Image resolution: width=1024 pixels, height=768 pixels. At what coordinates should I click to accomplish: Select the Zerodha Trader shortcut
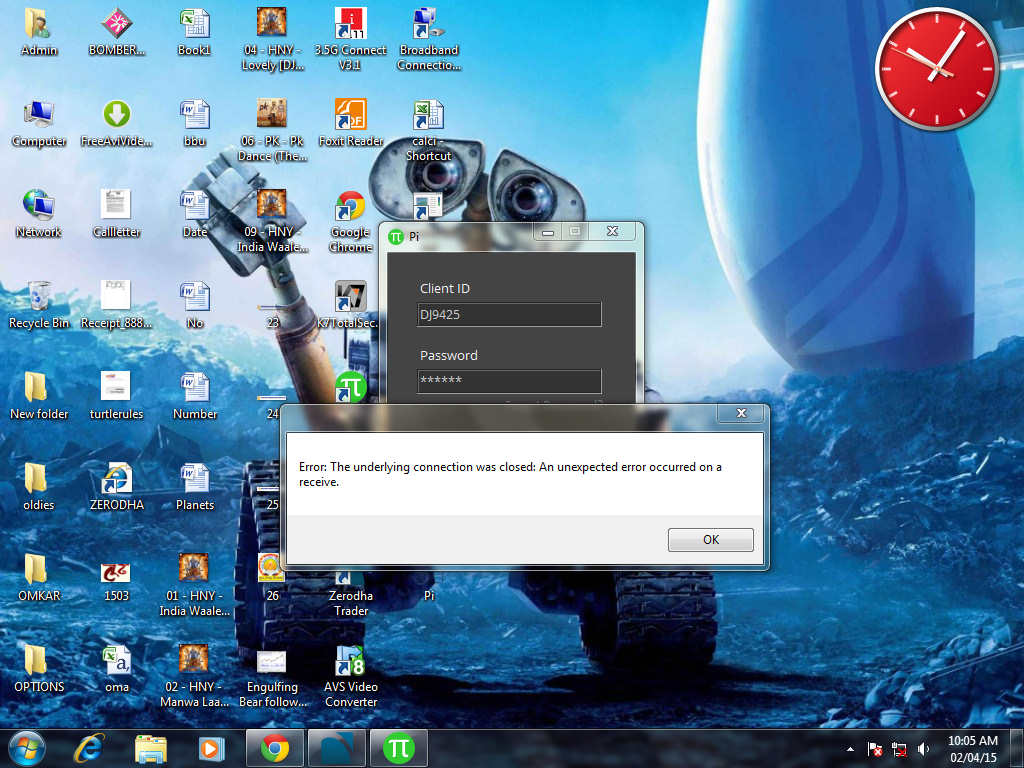351,594
